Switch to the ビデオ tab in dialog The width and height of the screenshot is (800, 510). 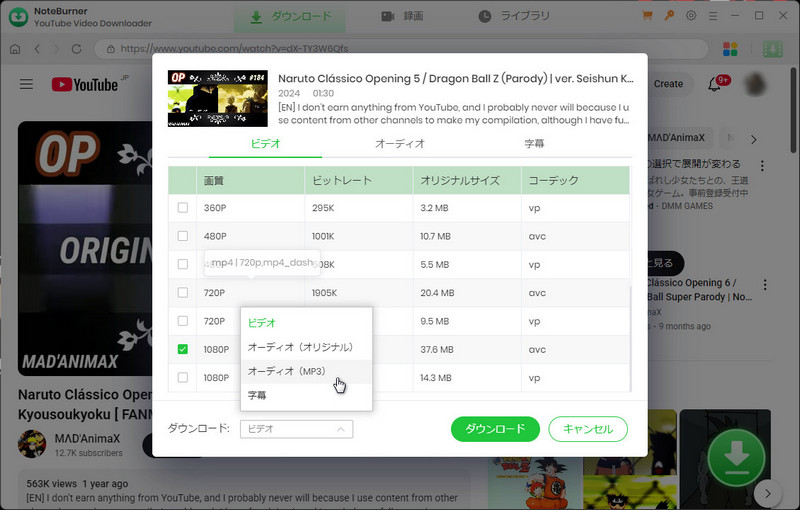pyautogui.click(x=265, y=144)
